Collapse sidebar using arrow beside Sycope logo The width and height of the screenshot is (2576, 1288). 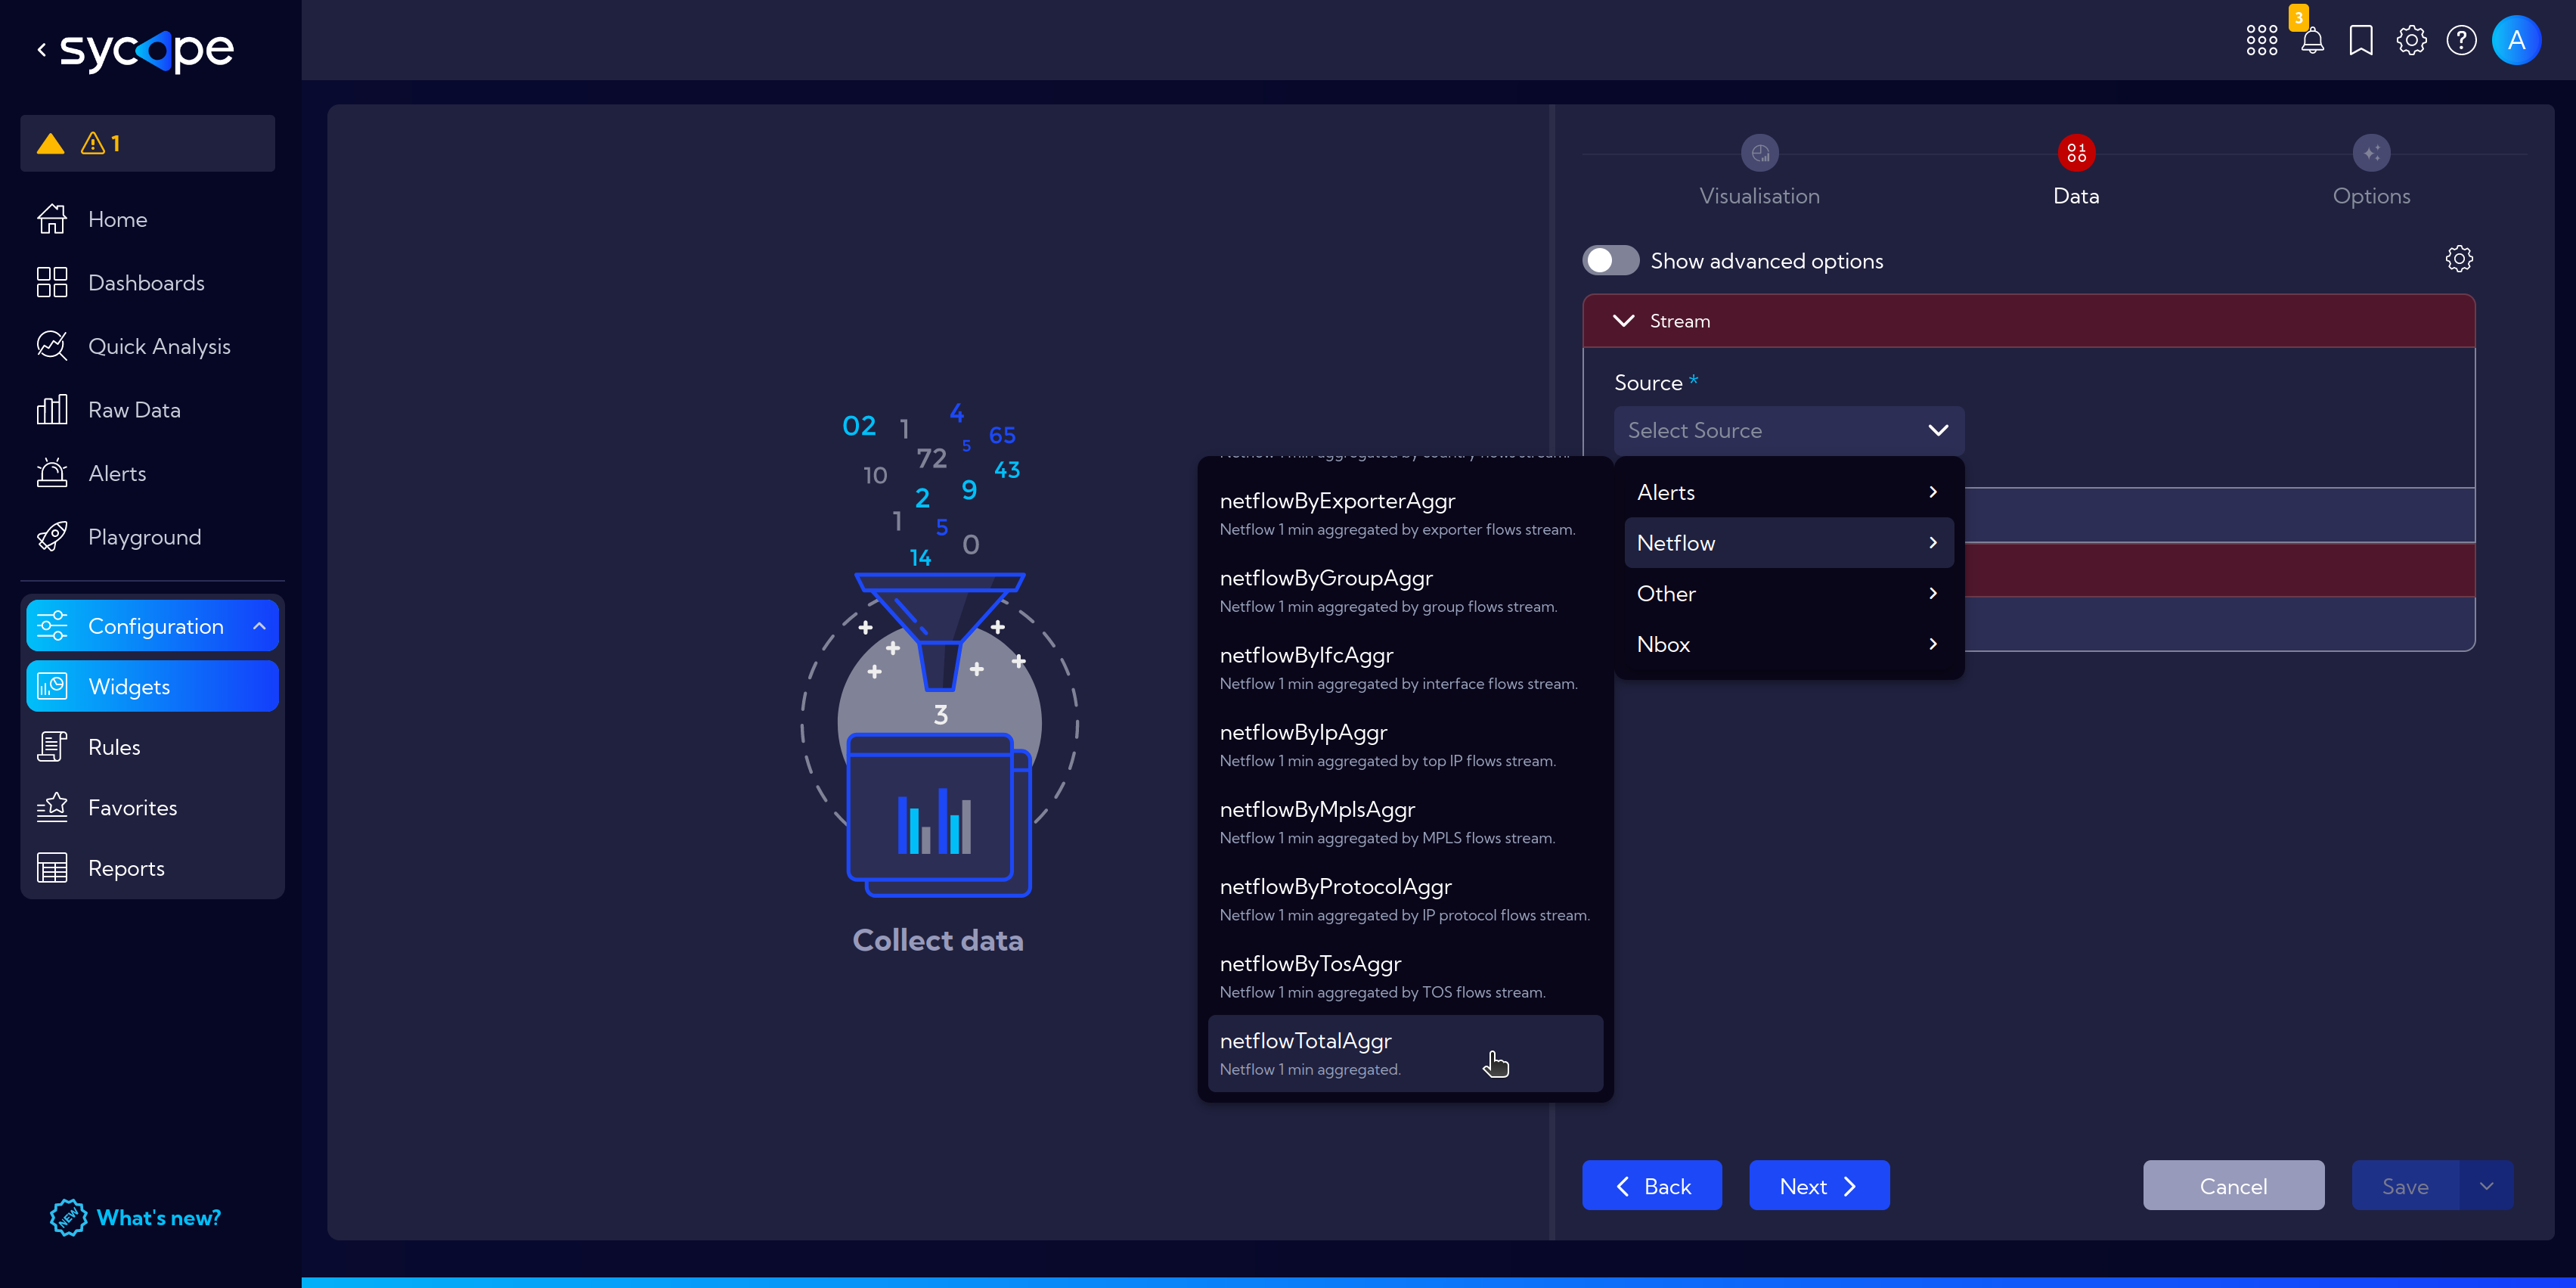41,49
